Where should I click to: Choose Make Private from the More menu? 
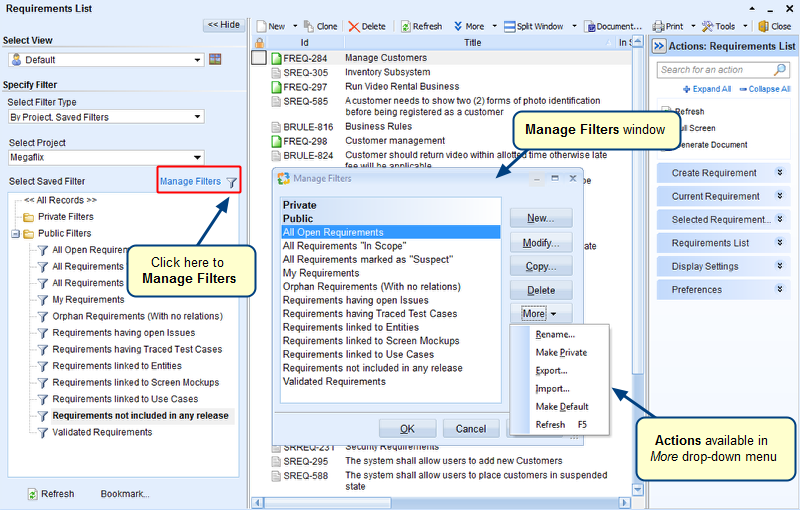coord(561,353)
